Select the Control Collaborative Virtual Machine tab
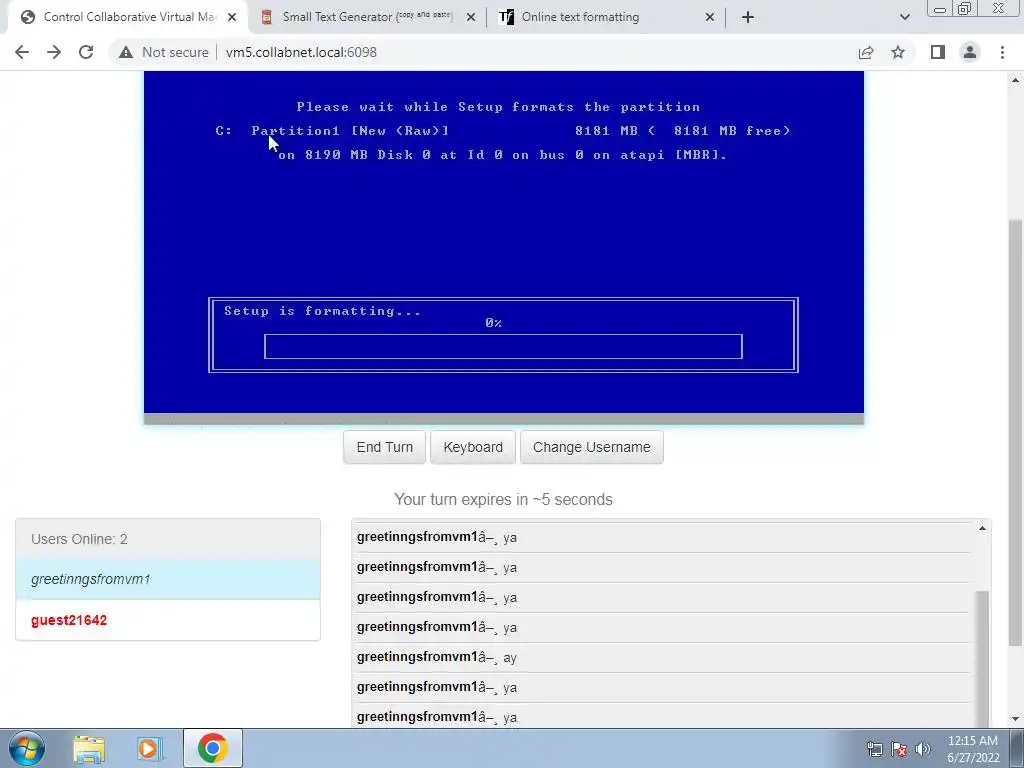The height and width of the screenshot is (768, 1024). (128, 17)
